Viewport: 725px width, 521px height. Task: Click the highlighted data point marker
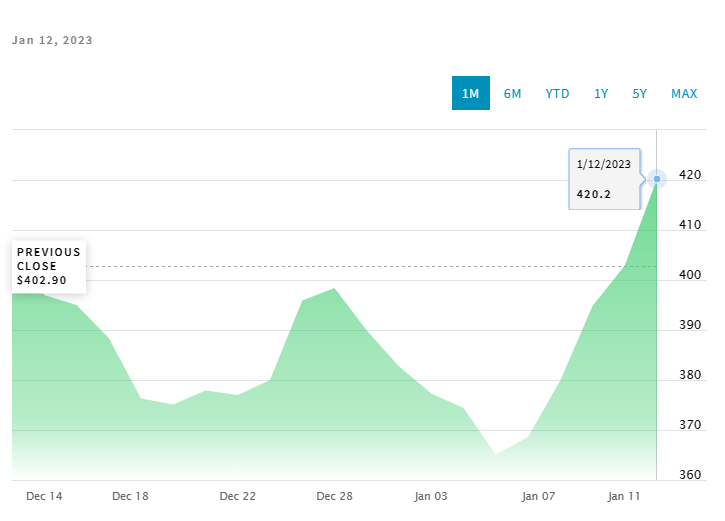tap(656, 179)
